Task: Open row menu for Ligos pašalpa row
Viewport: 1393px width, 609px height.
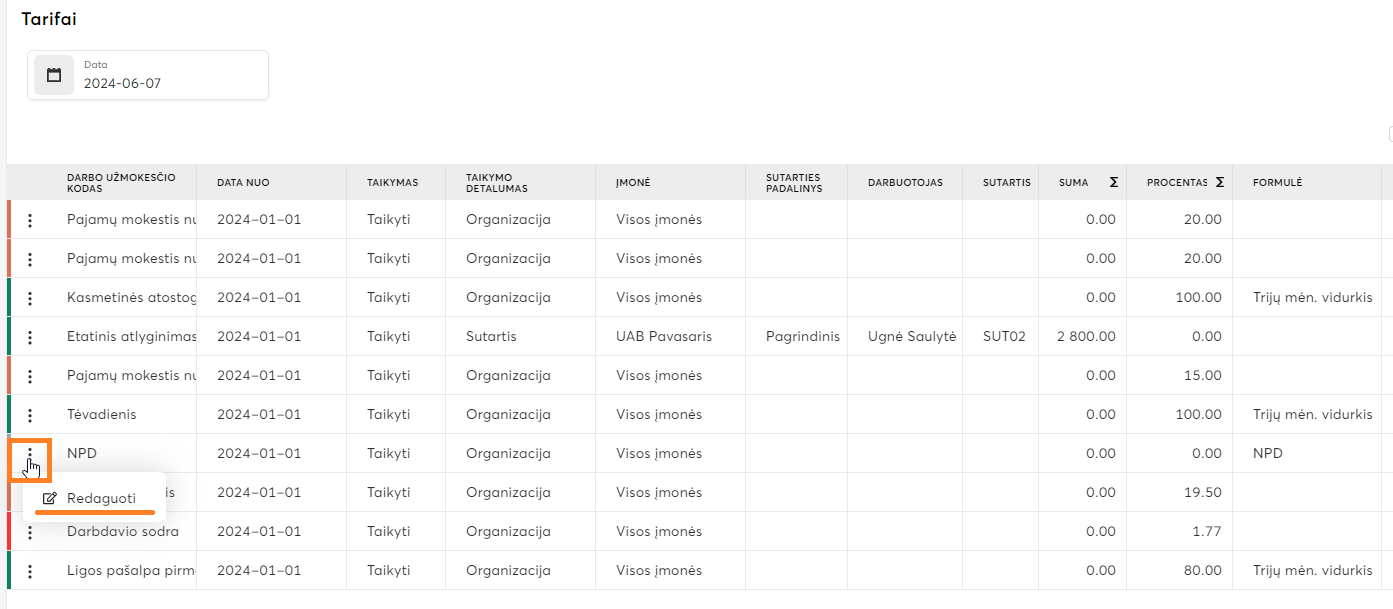Action: click(x=30, y=571)
